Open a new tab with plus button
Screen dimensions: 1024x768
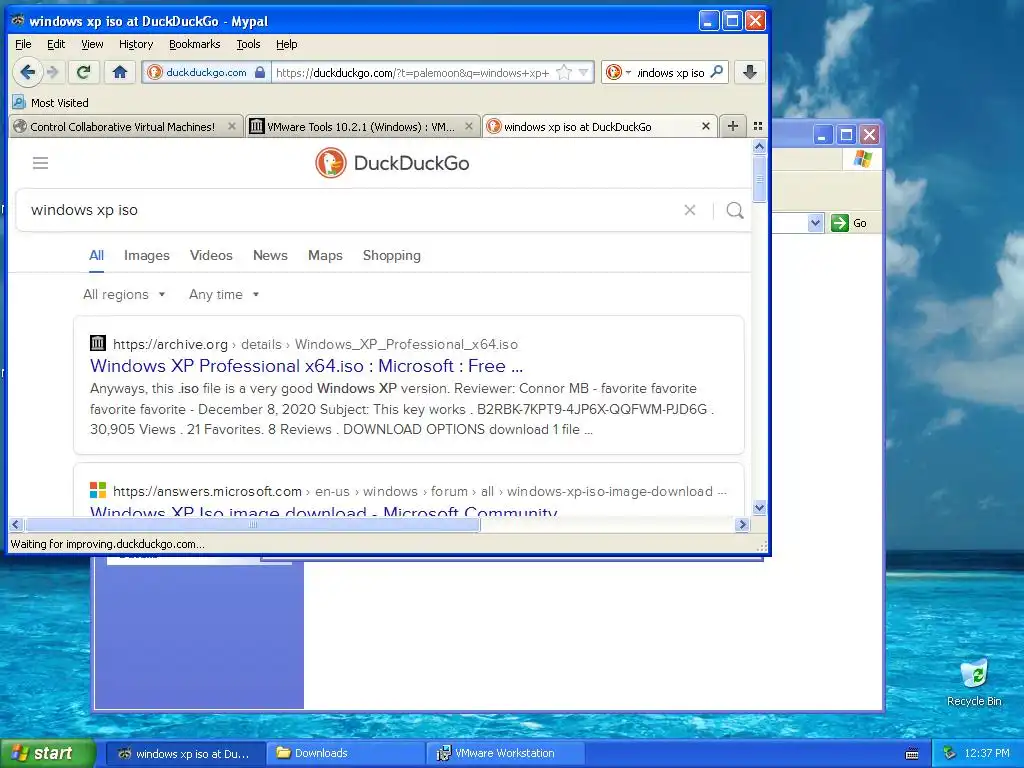pyautogui.click(x=733, y=126)
